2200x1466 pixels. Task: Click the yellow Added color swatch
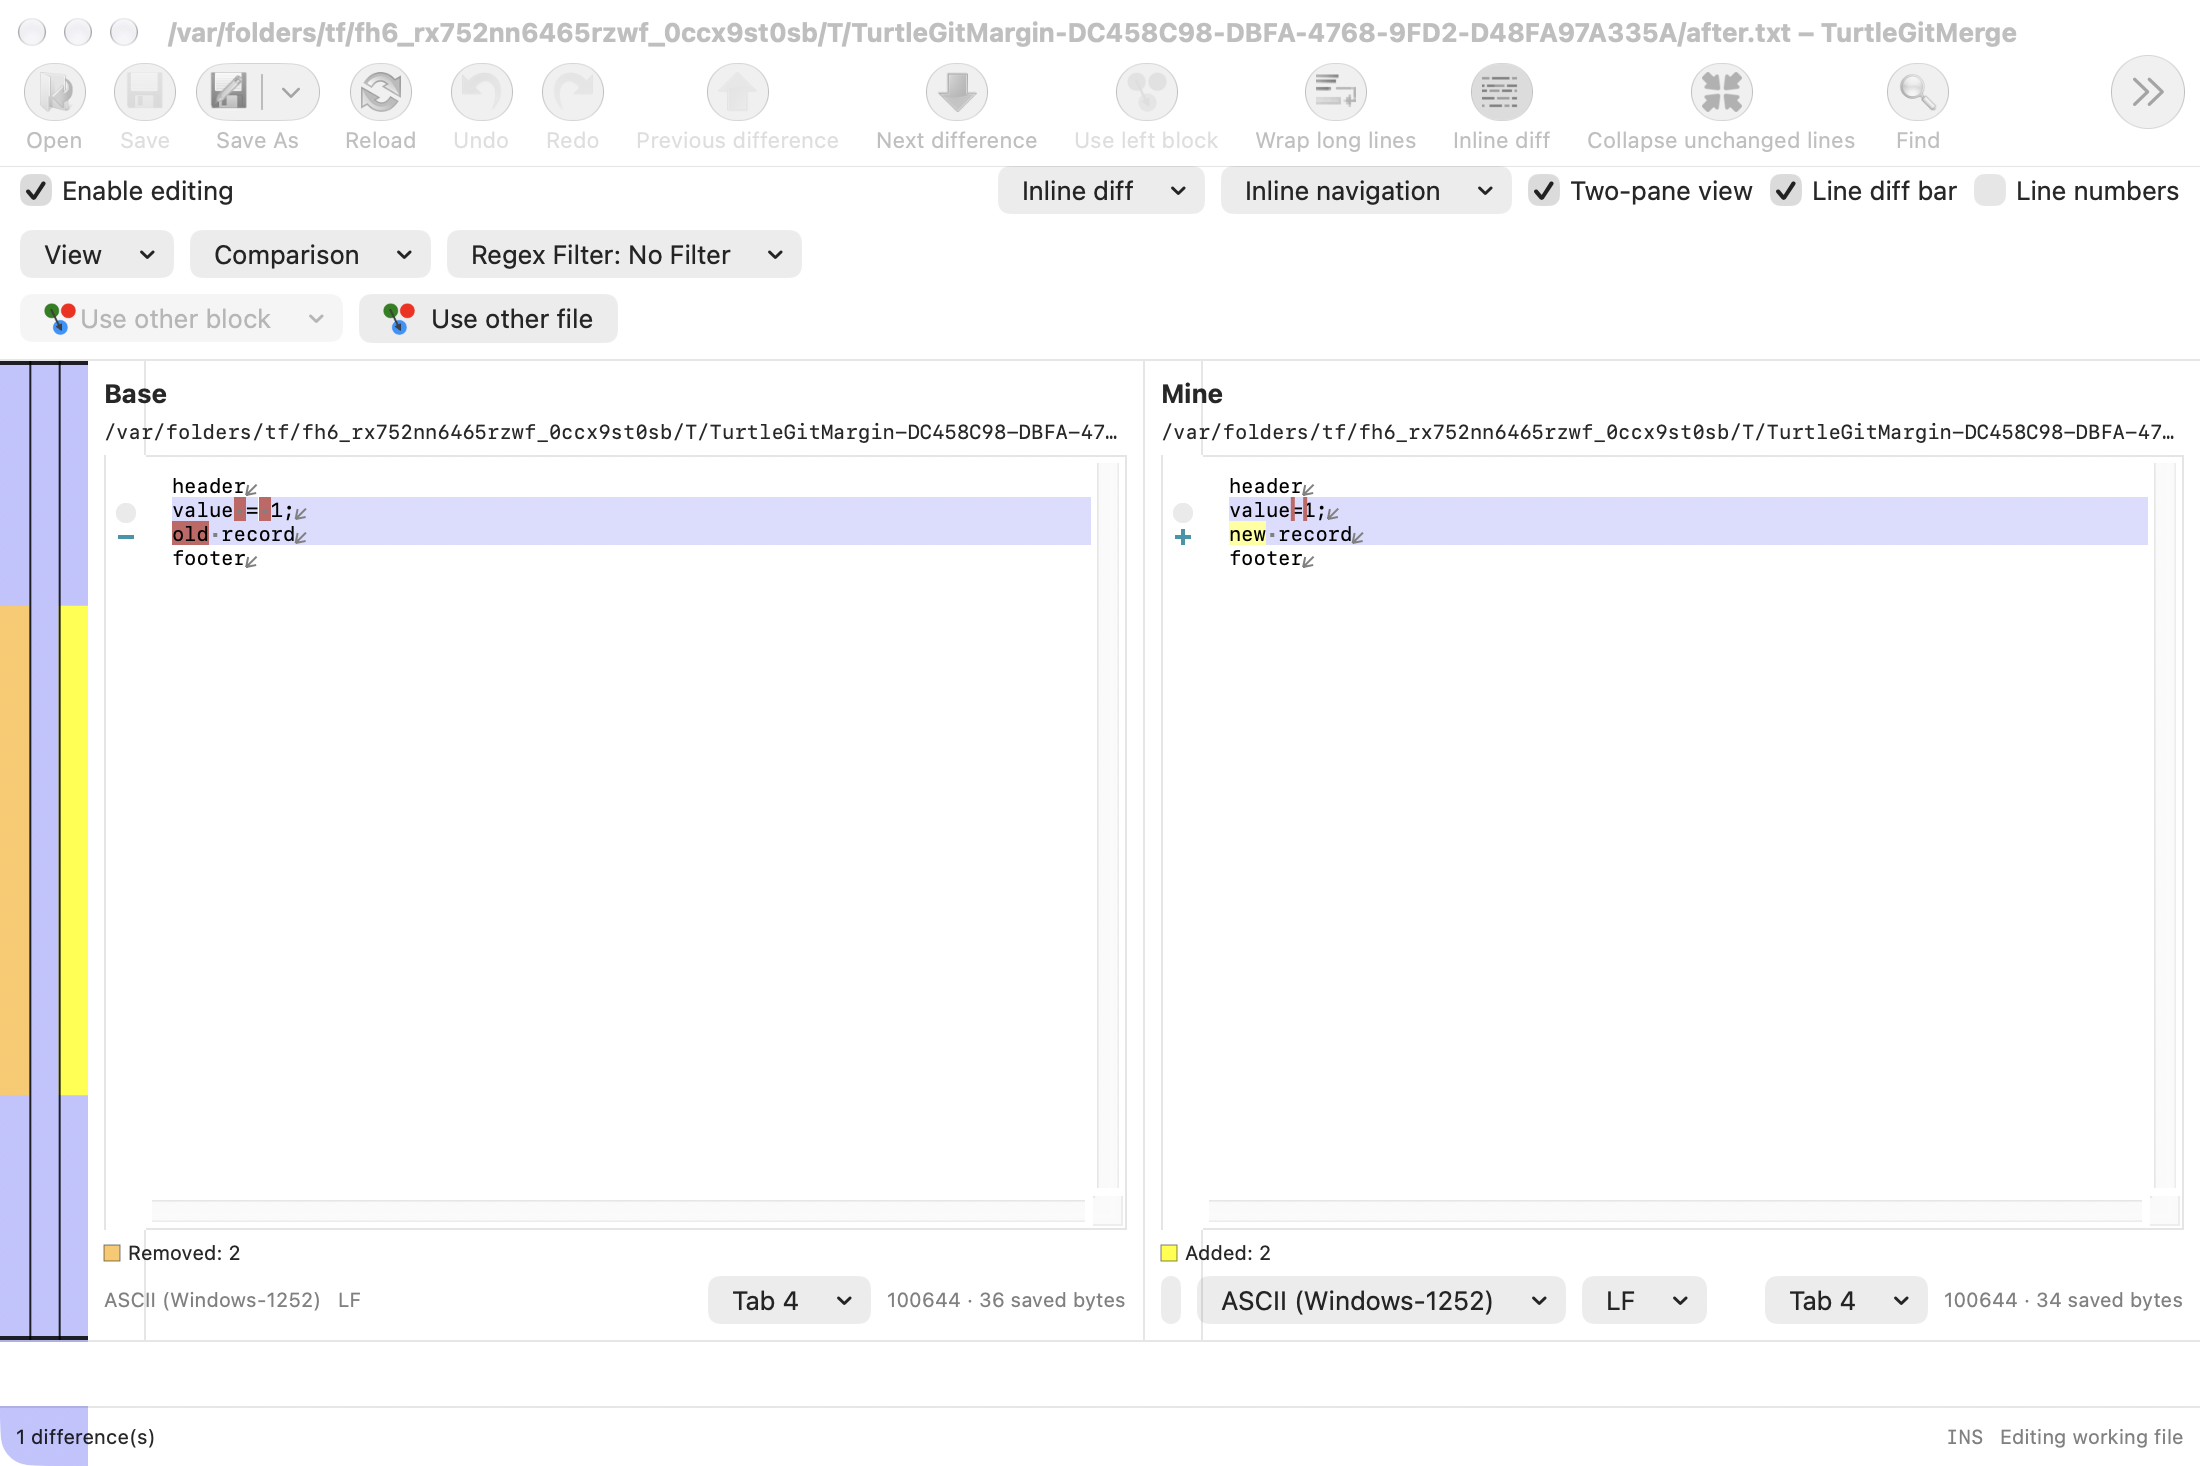click(x=1169, y=1253)
